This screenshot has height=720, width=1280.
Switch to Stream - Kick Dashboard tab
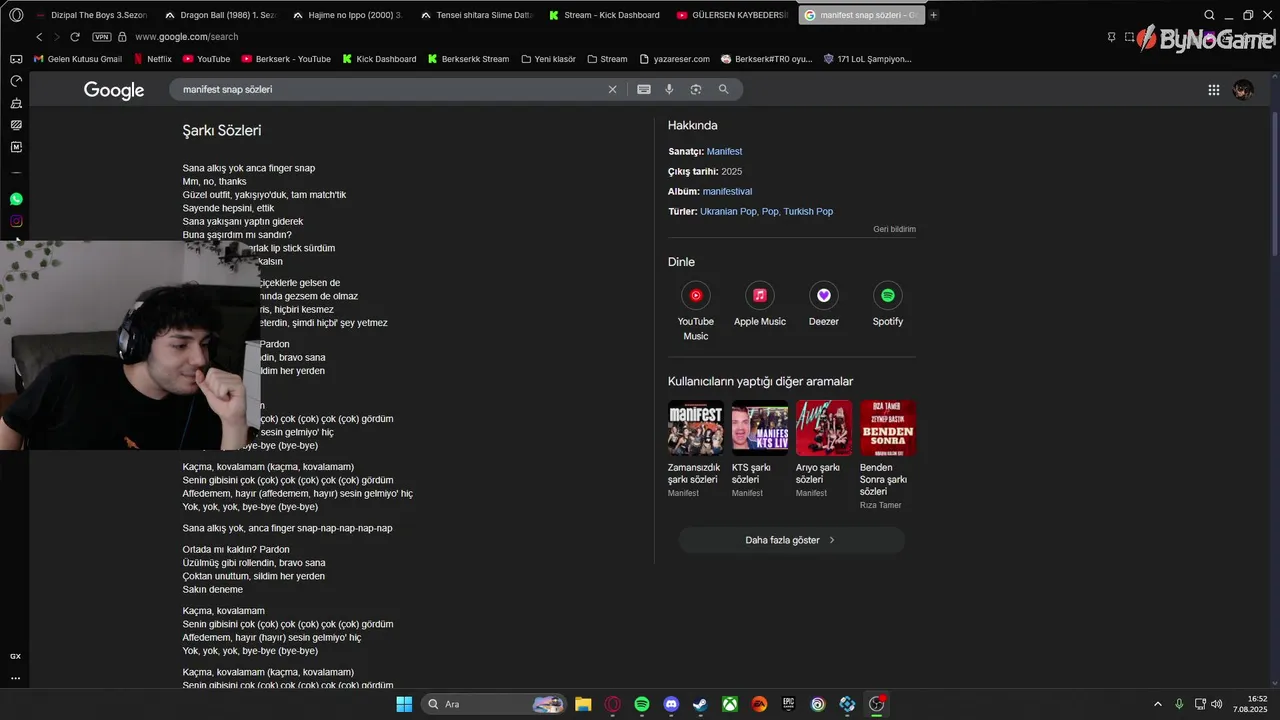[604, 15]
